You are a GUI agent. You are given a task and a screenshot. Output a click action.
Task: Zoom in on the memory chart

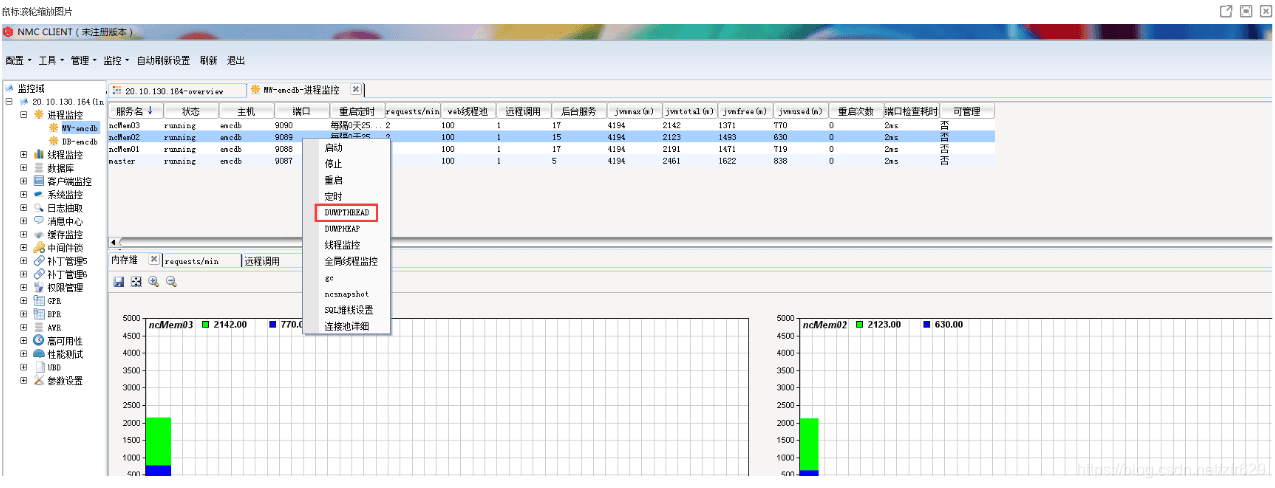click(153, 282)
